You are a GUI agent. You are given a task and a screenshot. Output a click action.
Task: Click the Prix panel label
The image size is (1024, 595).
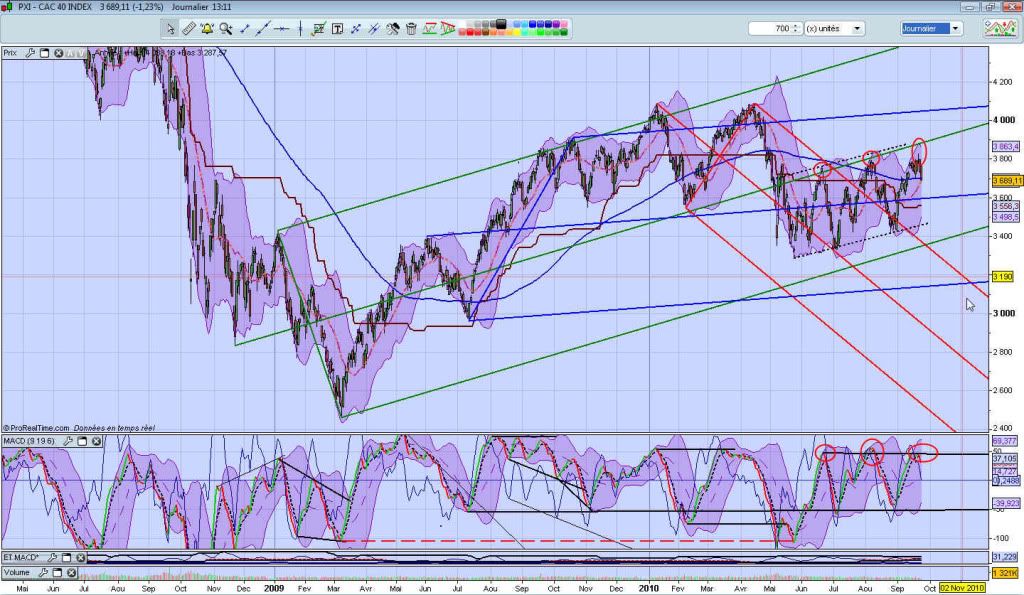click(11, 52)
